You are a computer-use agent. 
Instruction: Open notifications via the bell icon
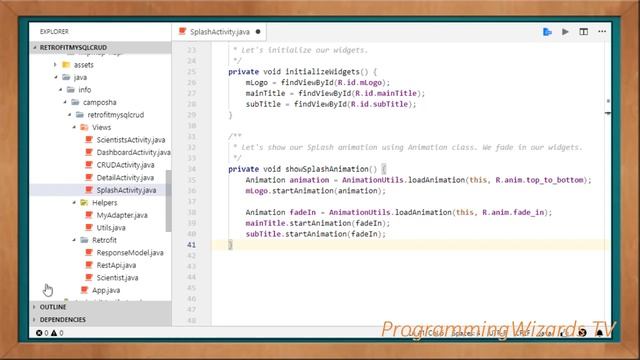pyautogui.click(x=600, y=333)
